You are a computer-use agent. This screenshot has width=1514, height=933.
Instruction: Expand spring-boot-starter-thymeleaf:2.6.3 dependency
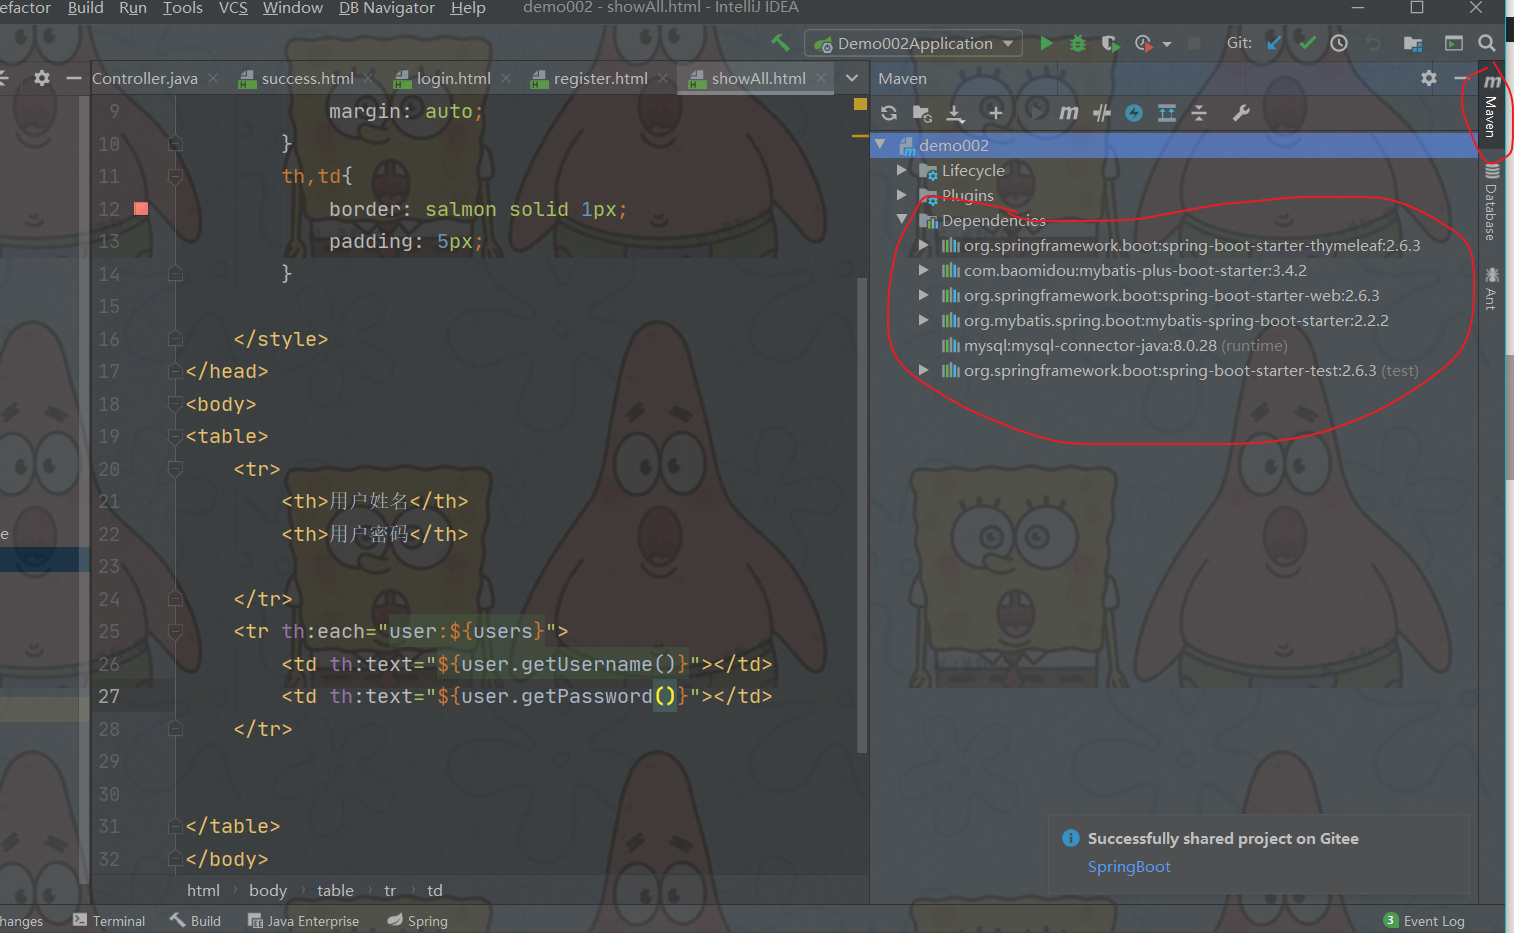(x=924, y=245)
